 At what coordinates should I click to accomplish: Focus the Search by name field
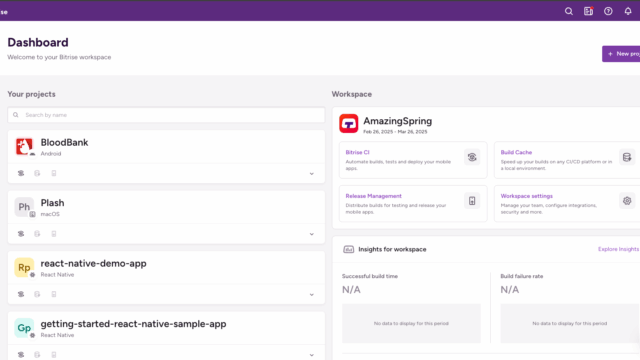click(x=166, y=115)
